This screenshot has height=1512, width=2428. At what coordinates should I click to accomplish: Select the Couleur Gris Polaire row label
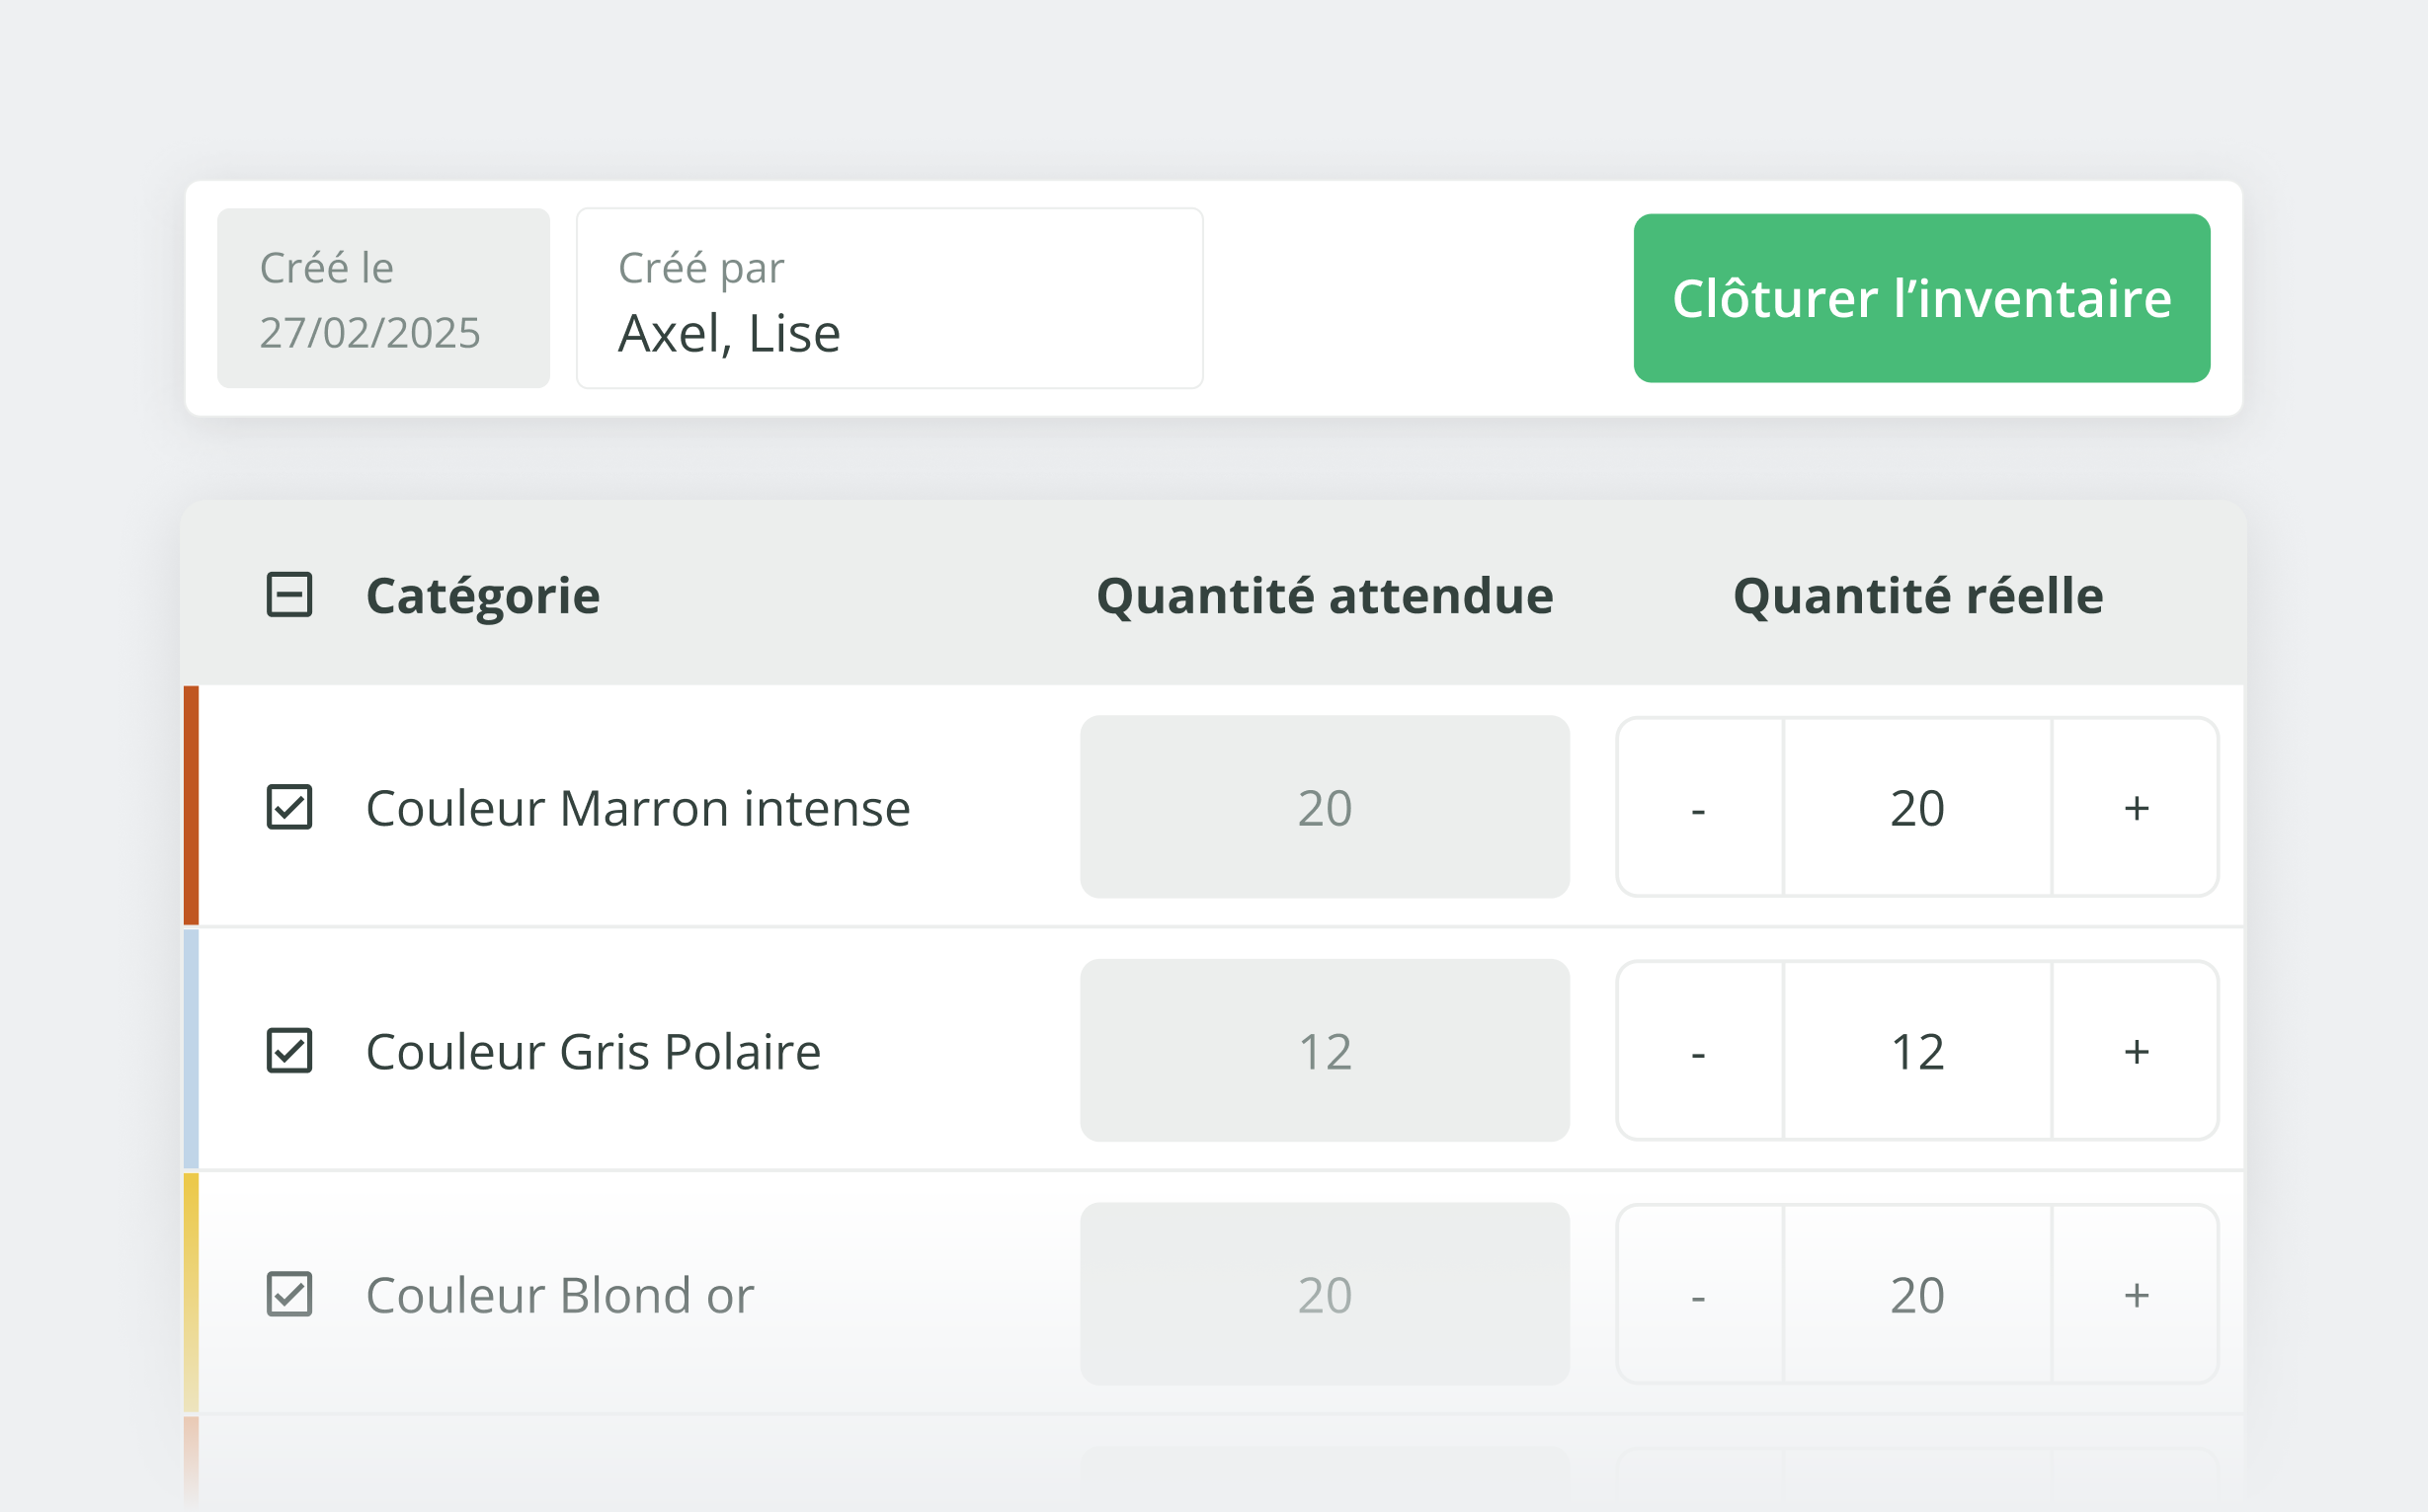tap(593, 1051)
